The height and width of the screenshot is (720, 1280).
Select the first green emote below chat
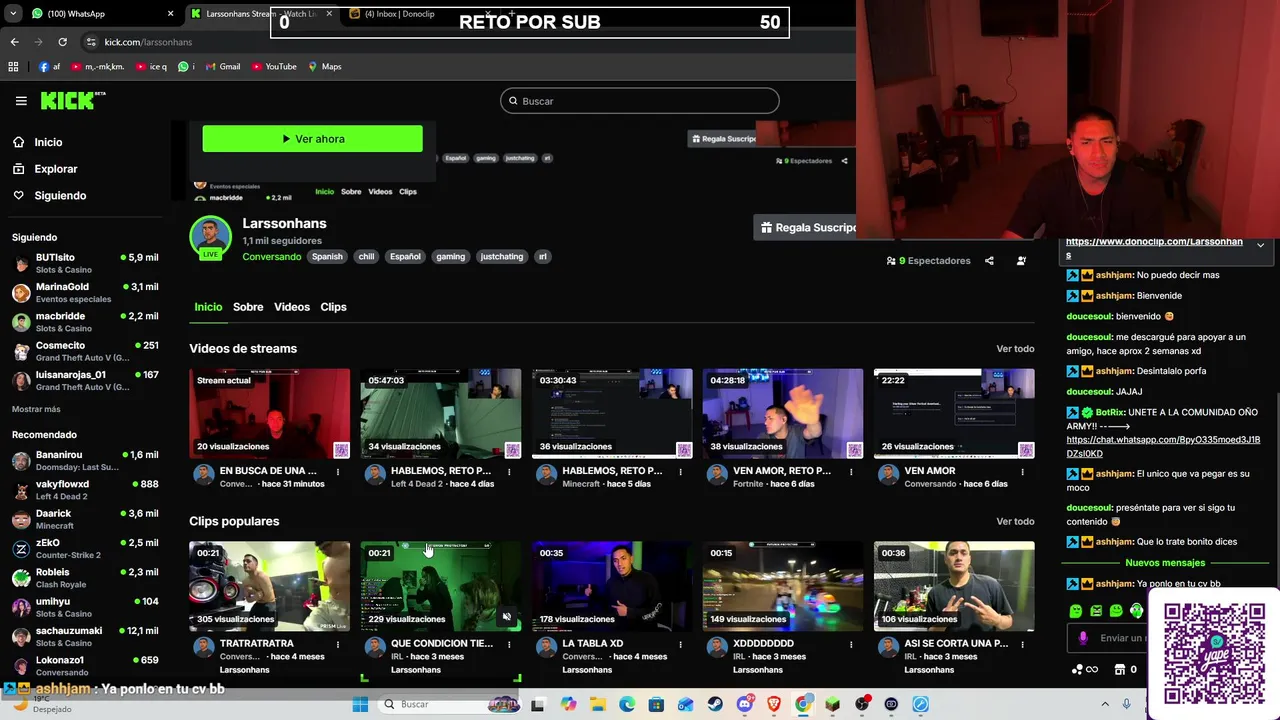pos(1076,611)
